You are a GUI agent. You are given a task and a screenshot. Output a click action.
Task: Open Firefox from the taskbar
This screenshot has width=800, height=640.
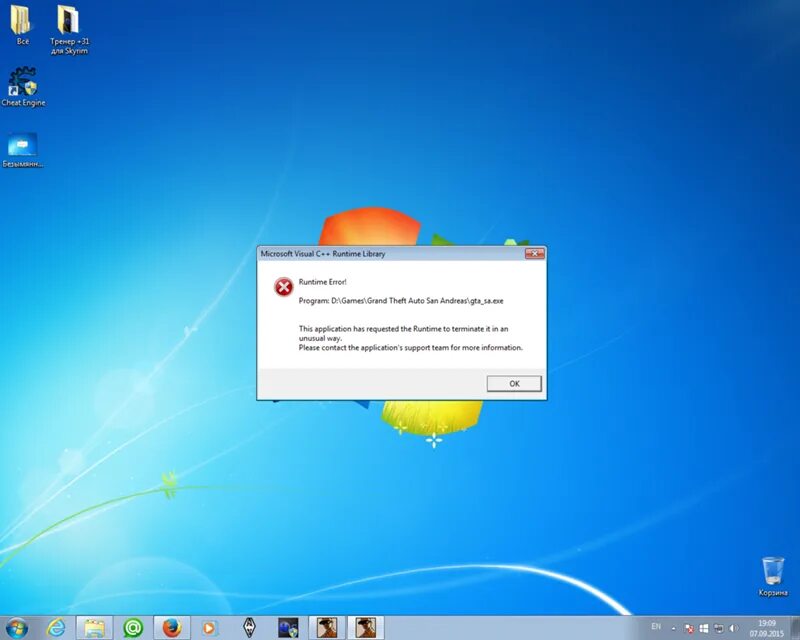(171, 628)
